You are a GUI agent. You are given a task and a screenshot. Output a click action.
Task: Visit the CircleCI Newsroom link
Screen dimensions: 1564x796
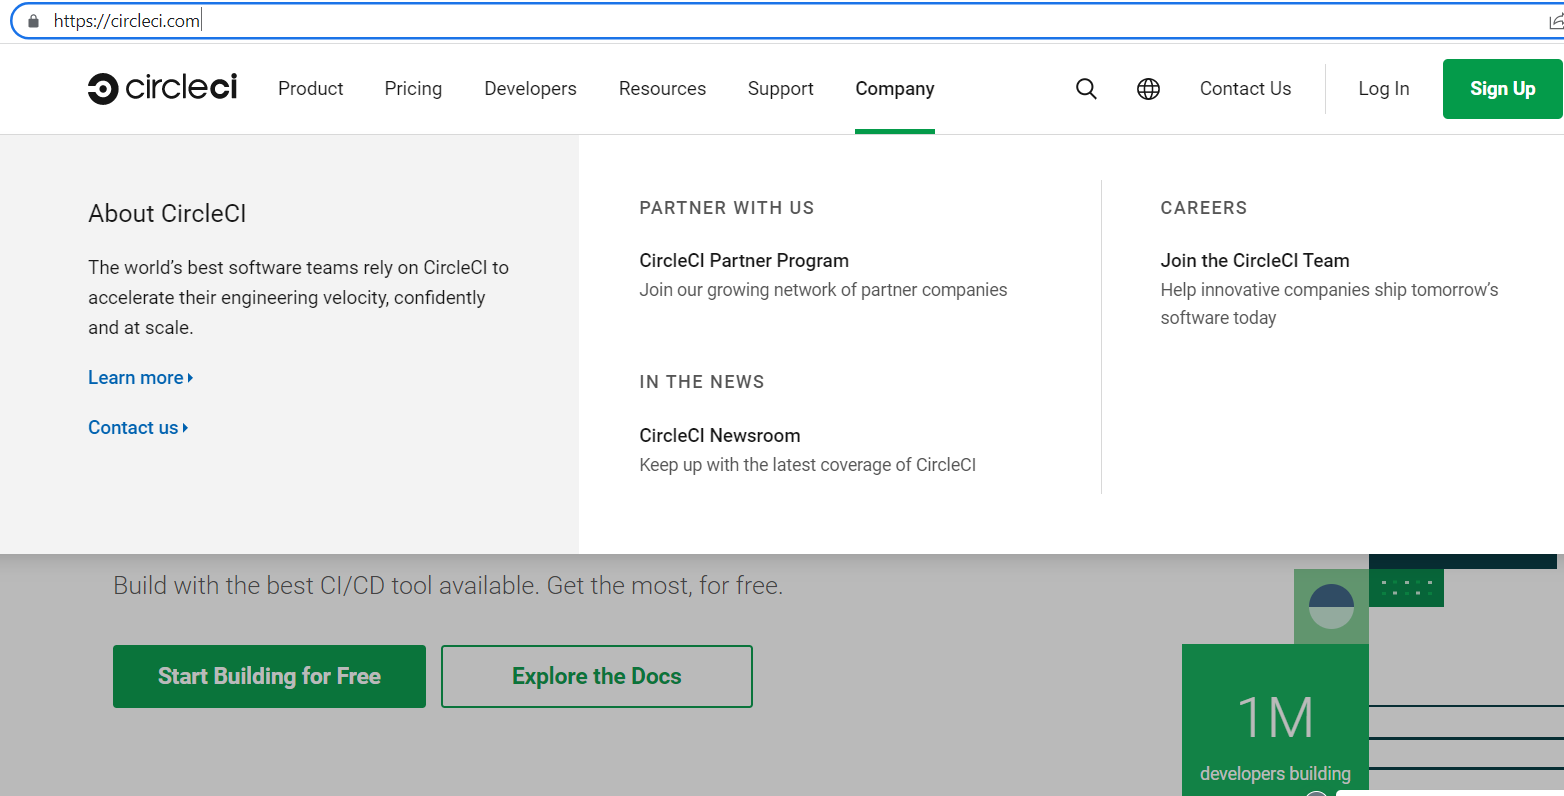719,436
